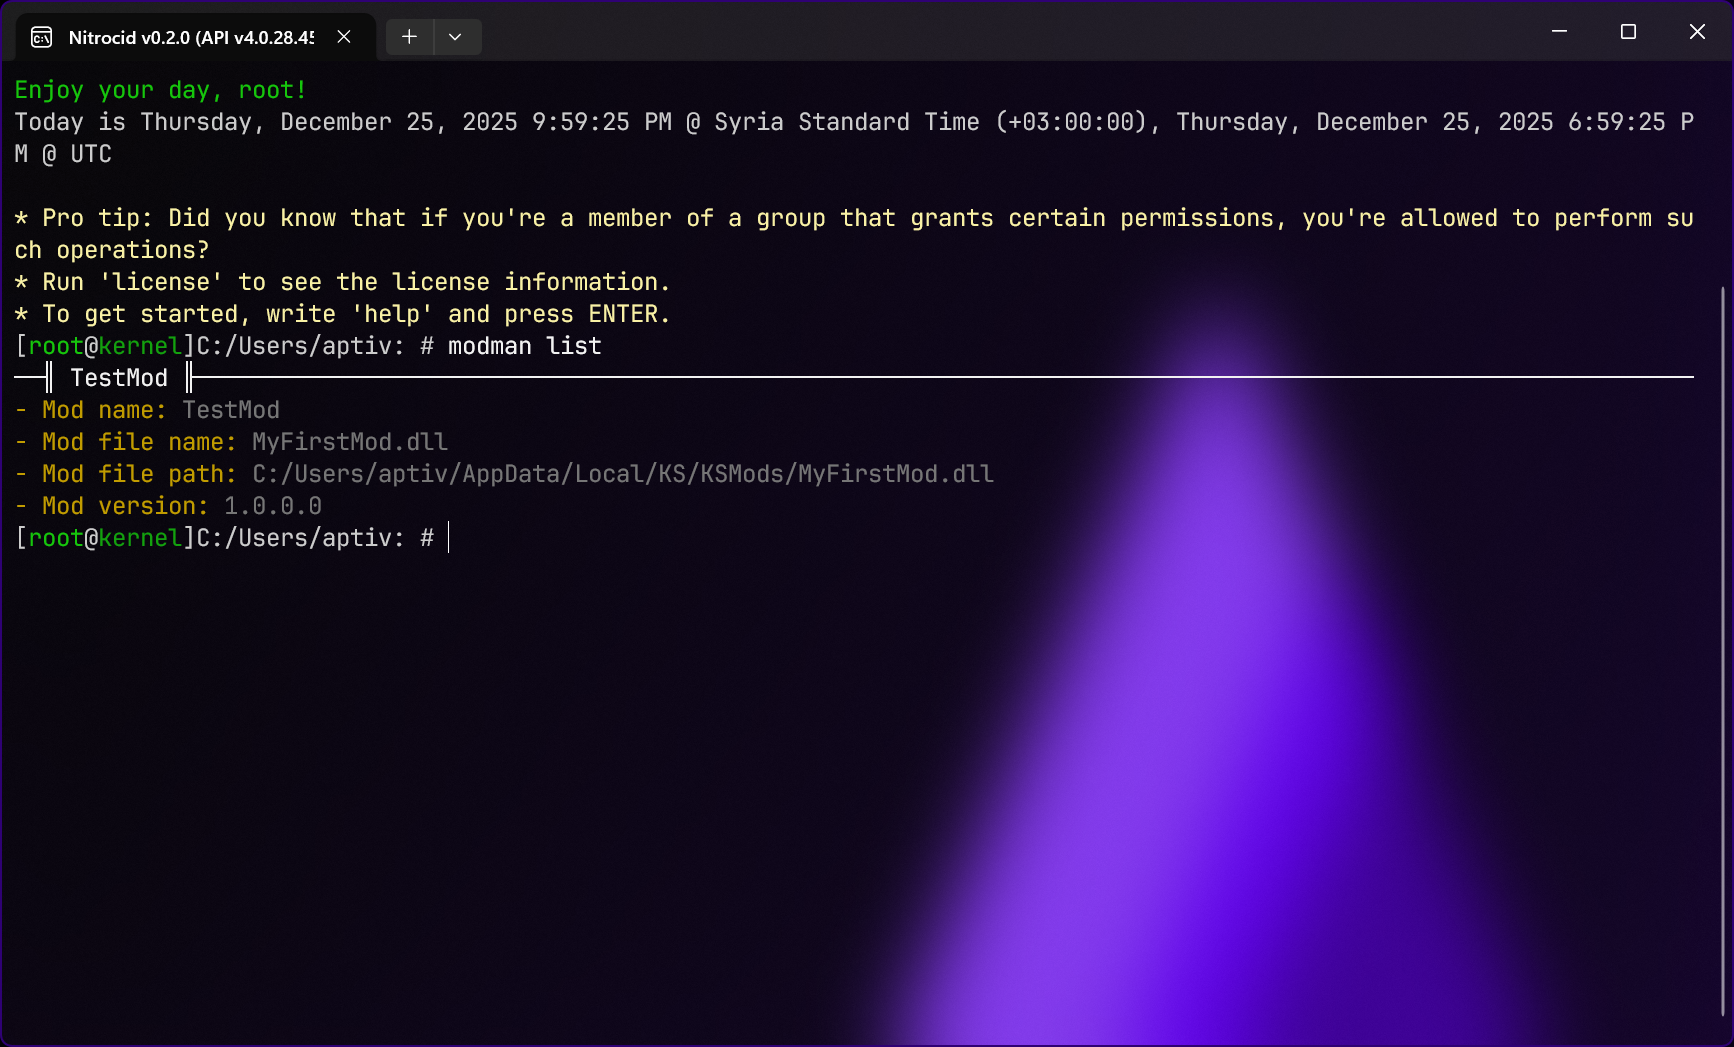The height and width of the screenshot is (1047, 1734).
Task: Click the "write 'help'" getting started line
Action: point(342,314)
